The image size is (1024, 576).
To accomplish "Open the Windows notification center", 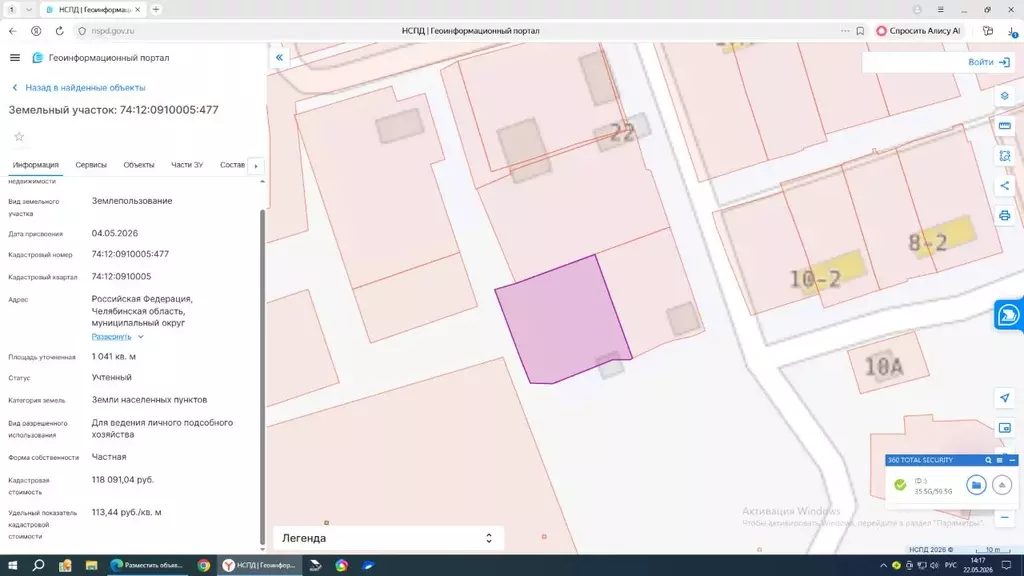I will click(1007, 566).
